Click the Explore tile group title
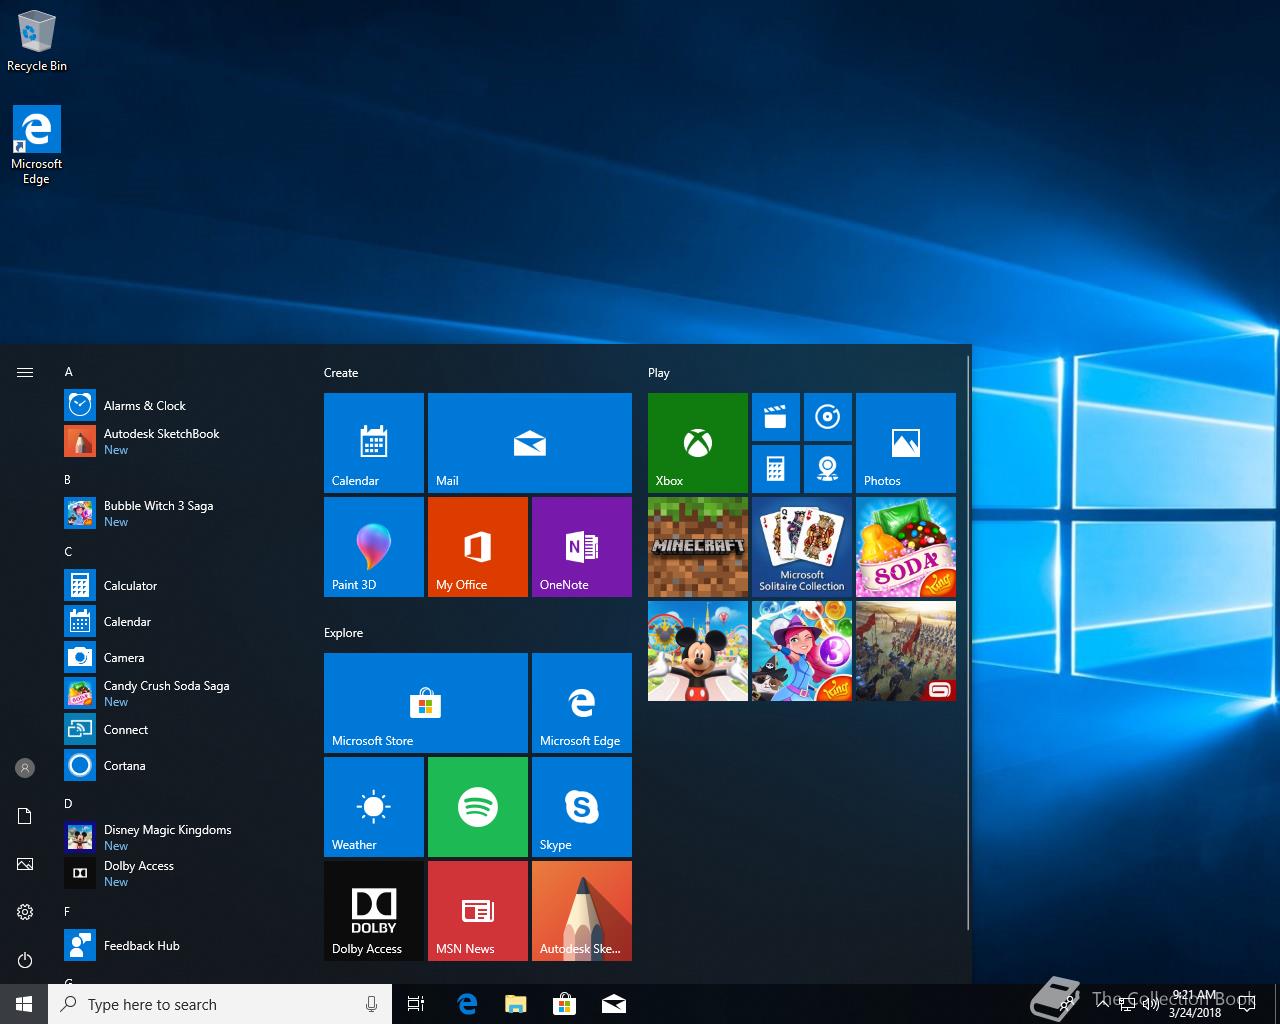Viewport: 1280px width, 1024px height. pos(343,633)
